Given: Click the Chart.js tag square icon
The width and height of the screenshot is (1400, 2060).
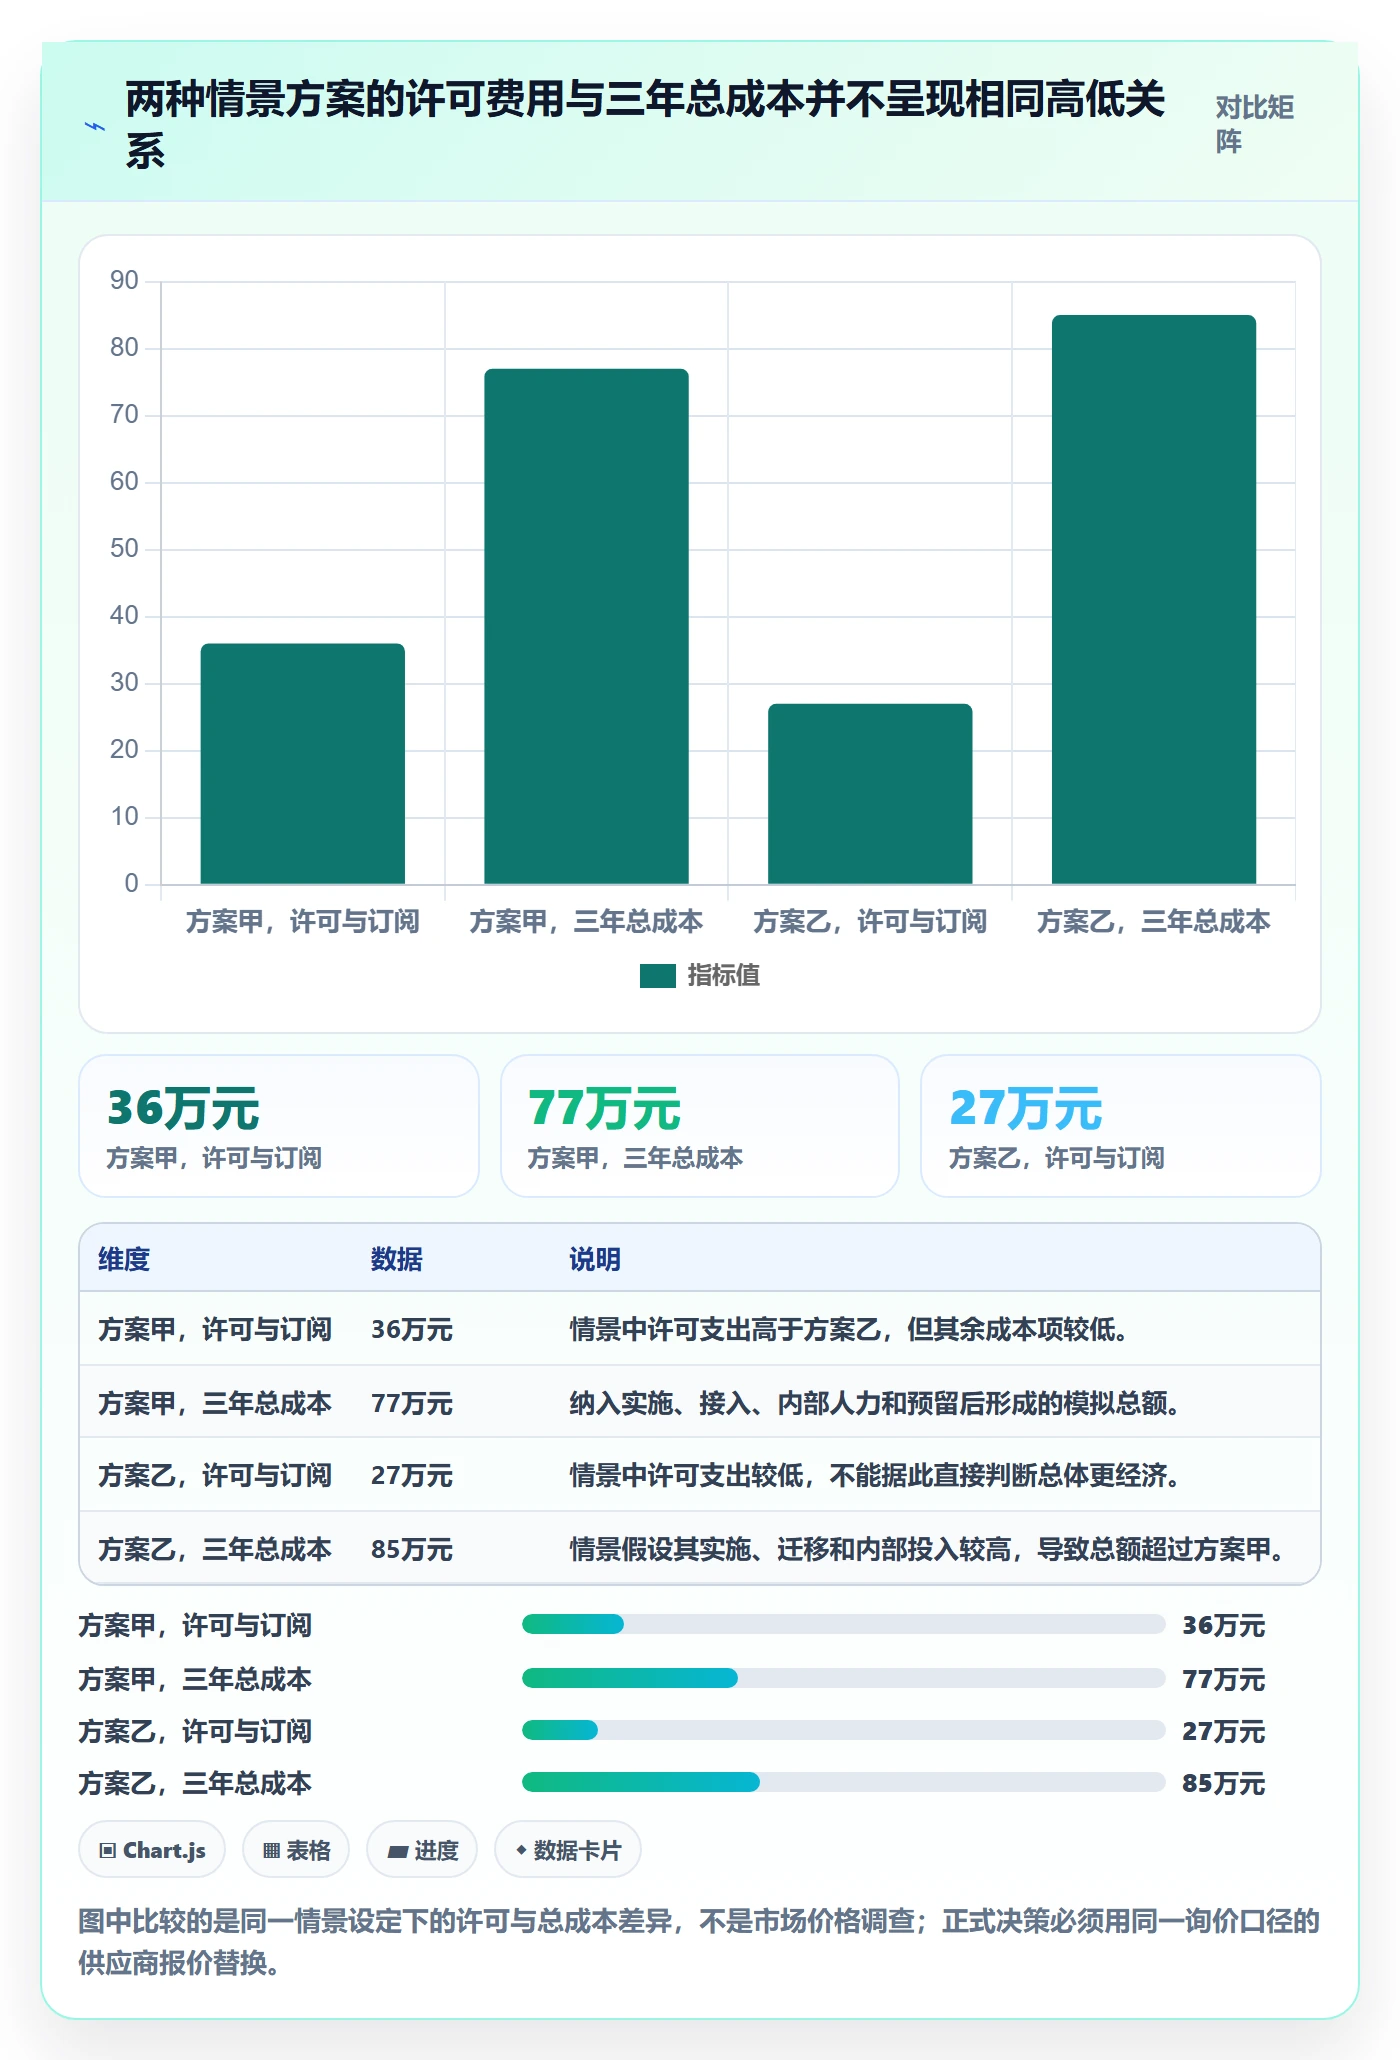Looking at the screenshot, I should [108, 1851].
